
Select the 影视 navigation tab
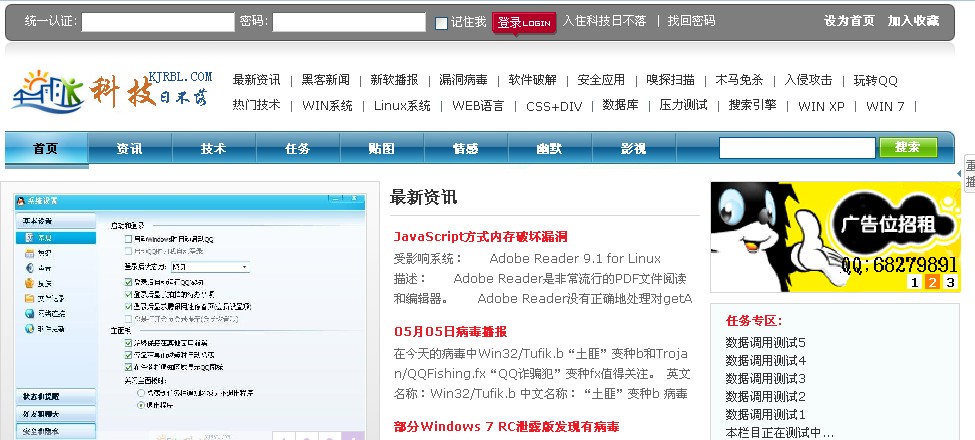(633, 149)
